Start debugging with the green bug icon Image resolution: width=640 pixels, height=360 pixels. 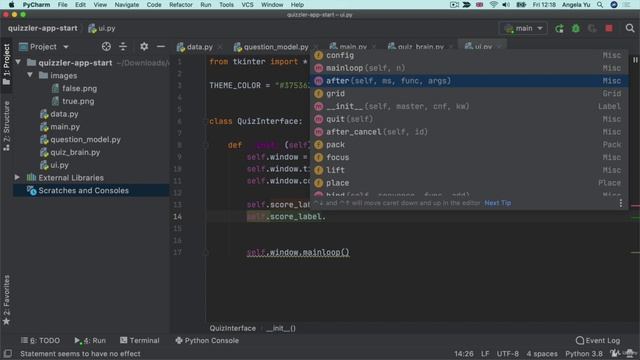point(576,29)
